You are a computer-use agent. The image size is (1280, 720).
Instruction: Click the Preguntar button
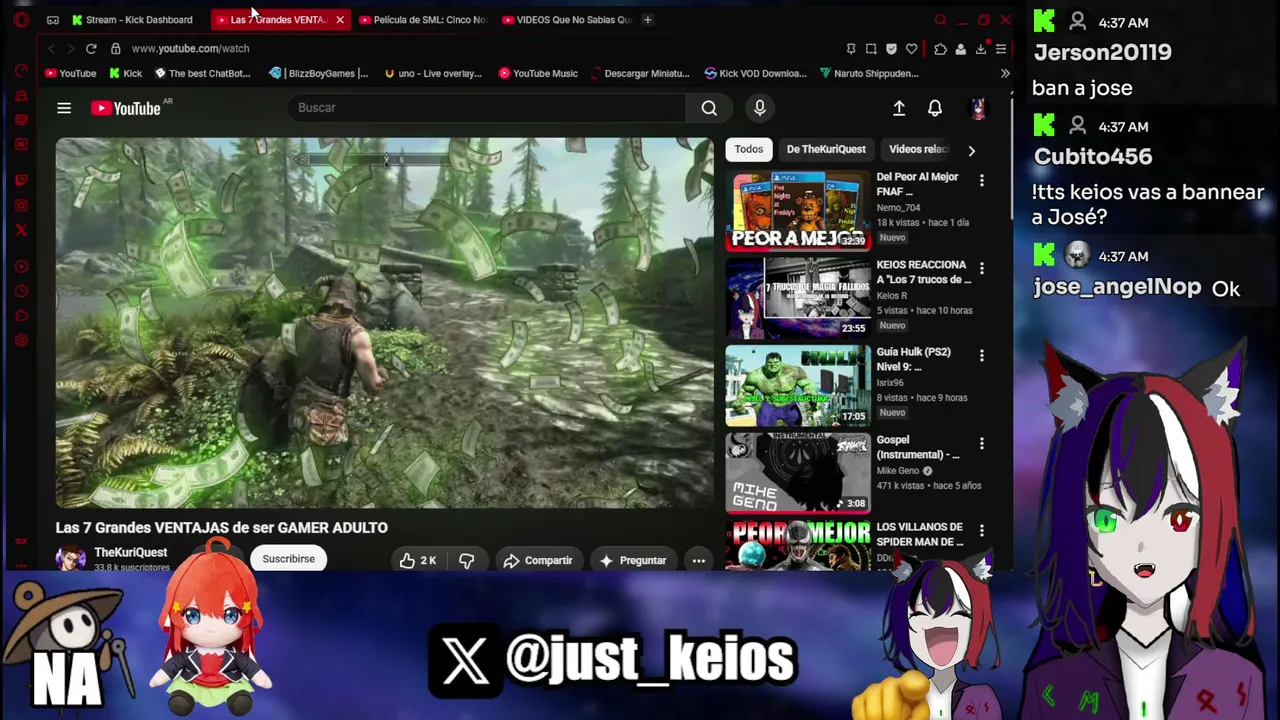pyautogui.click(x=632, y=560)
